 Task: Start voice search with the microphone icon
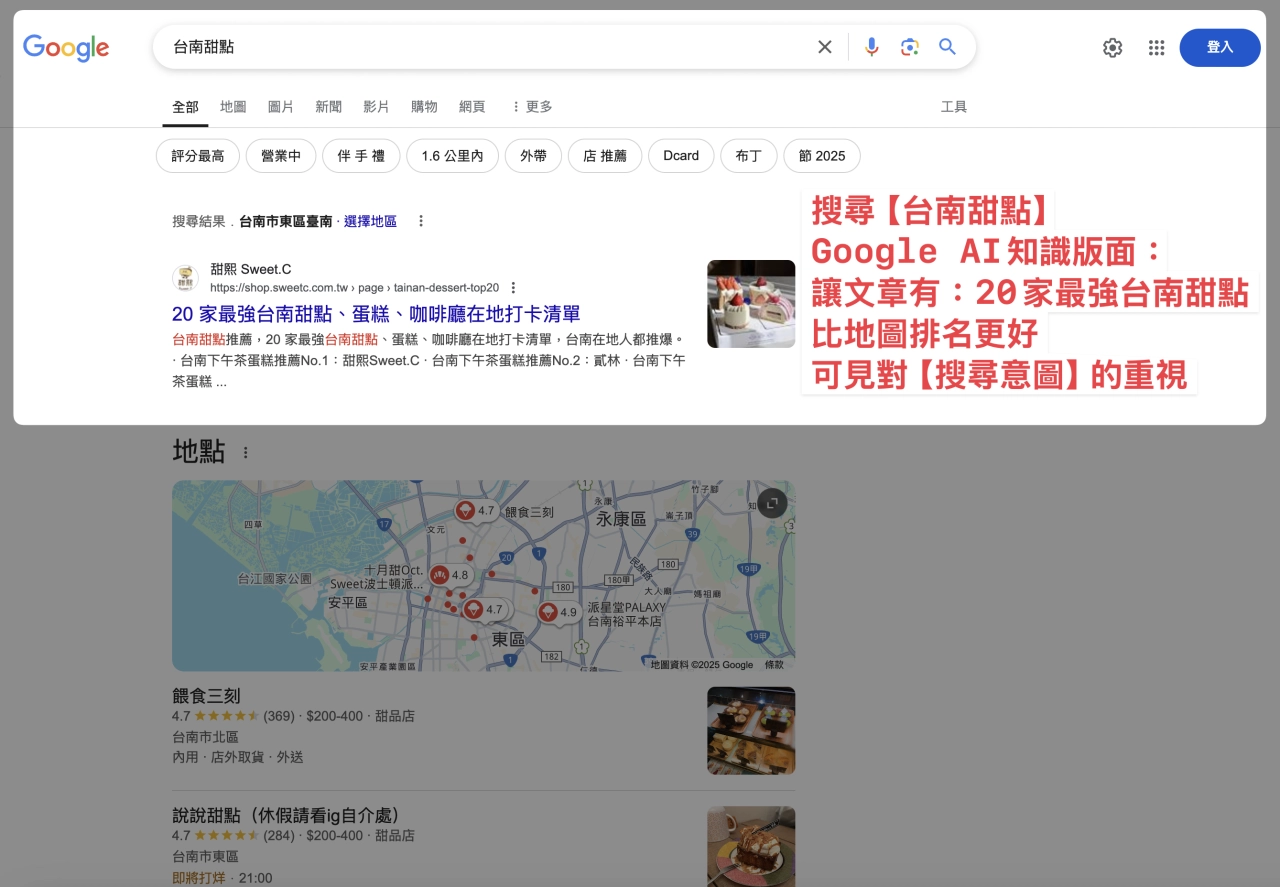tap(872, 47)
